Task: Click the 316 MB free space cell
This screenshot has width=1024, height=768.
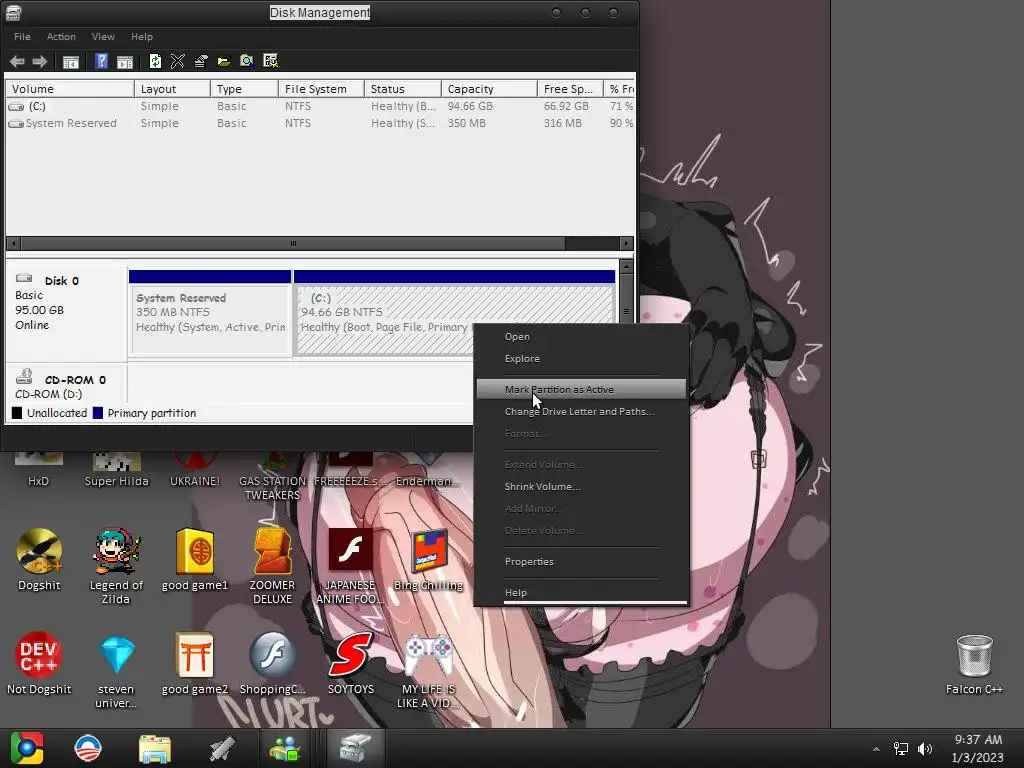Action: [x=562, y=123]
